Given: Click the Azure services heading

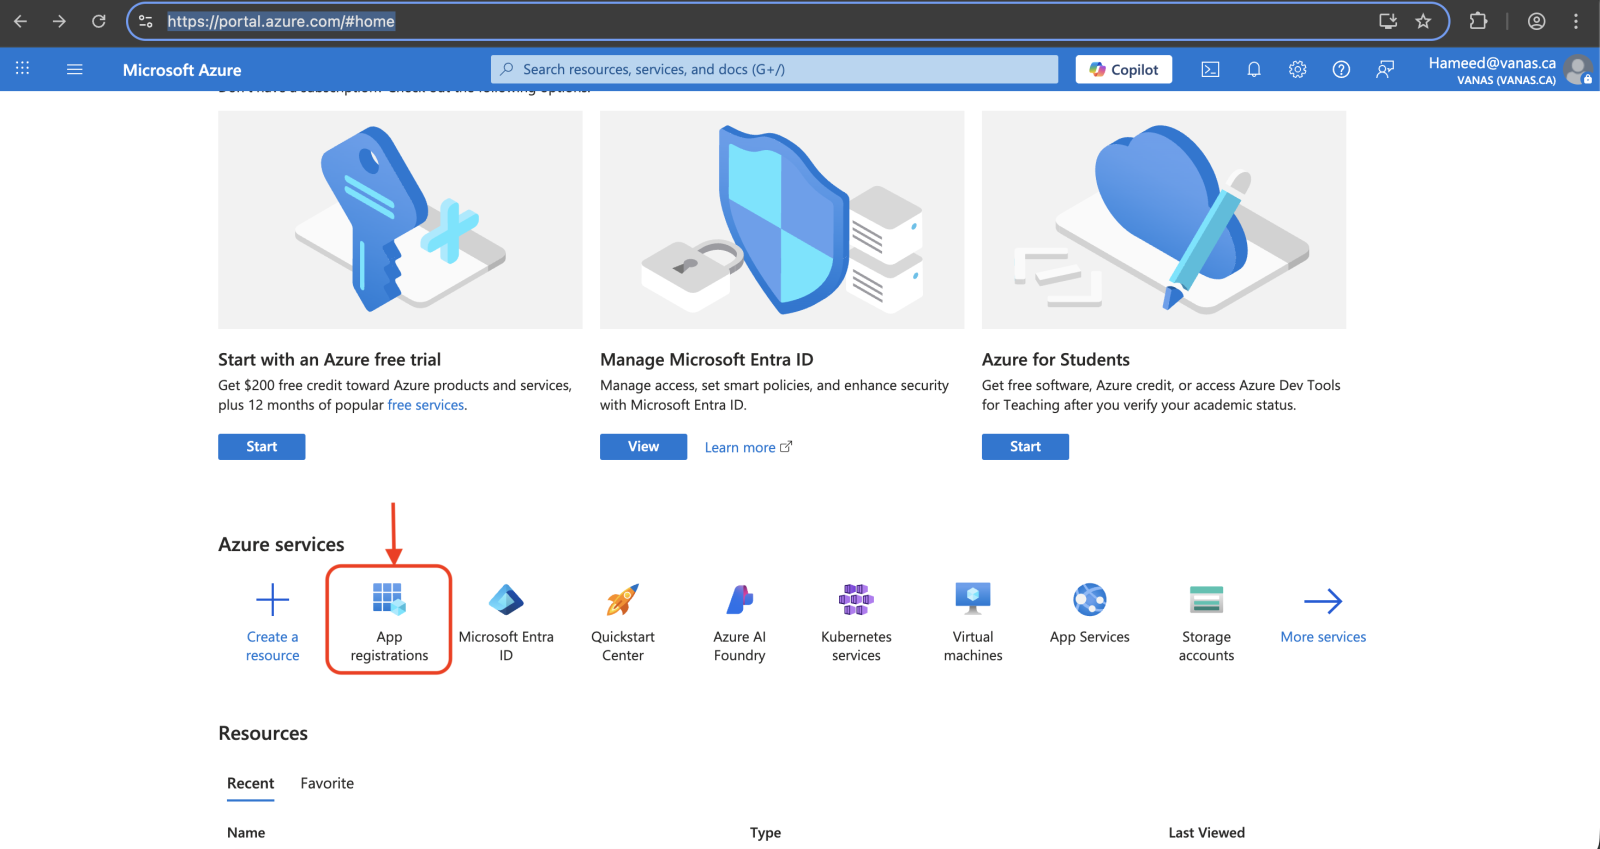Looking at the screenshot, I should click(281, 545).
